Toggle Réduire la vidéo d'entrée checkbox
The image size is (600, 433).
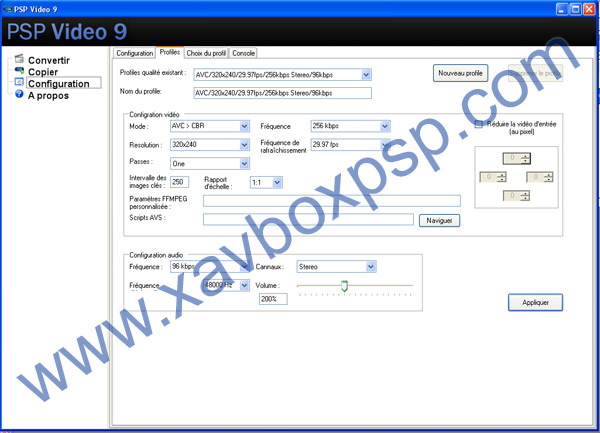pos(478,124)
